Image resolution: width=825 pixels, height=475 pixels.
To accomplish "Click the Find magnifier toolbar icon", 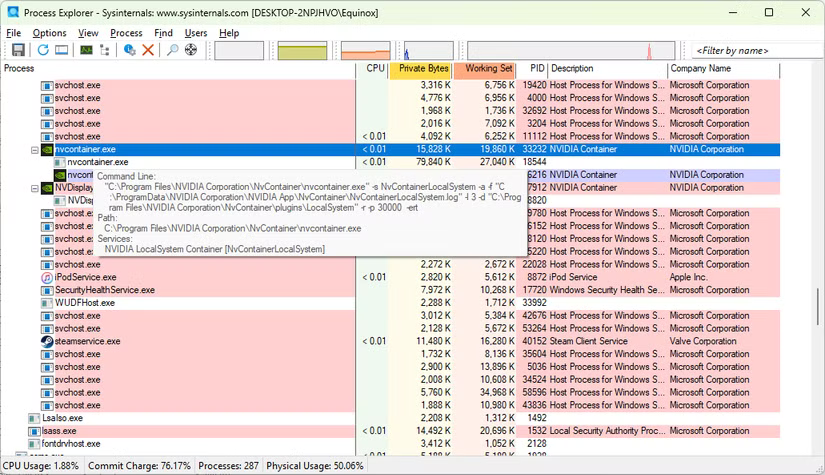I will click(x=172, y=50).
